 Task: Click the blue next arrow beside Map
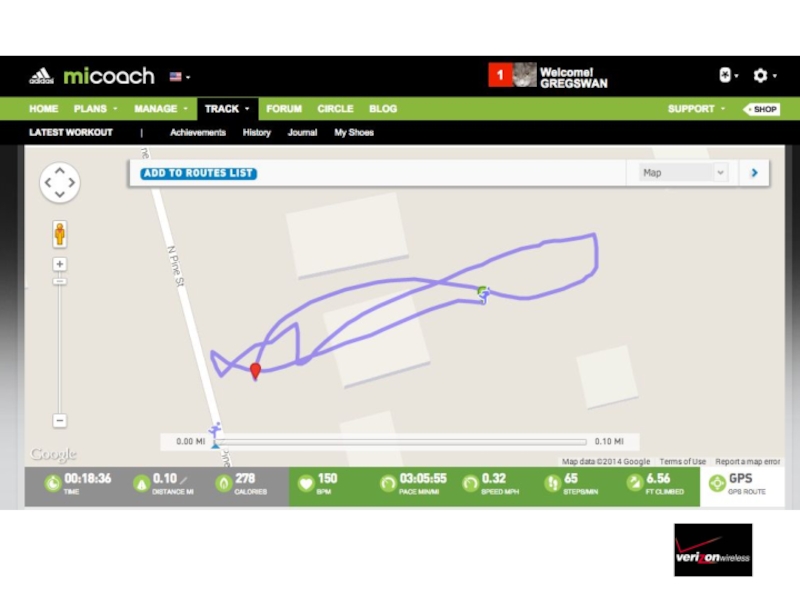(754, 173)
